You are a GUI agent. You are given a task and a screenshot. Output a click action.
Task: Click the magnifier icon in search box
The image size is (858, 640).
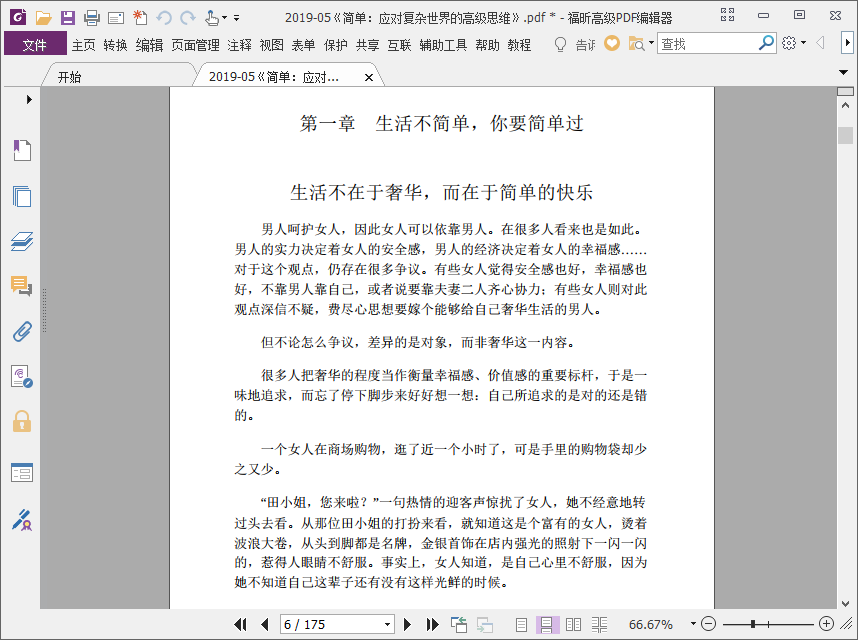766,43
